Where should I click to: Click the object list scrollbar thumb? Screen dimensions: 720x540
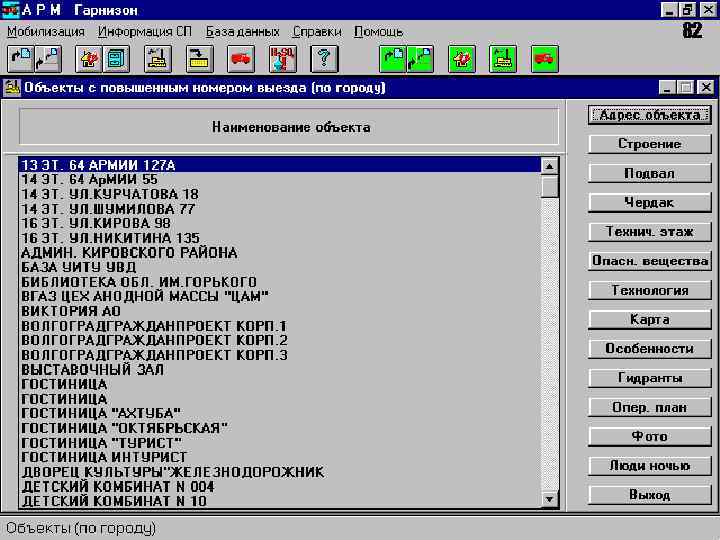(550, 186)
